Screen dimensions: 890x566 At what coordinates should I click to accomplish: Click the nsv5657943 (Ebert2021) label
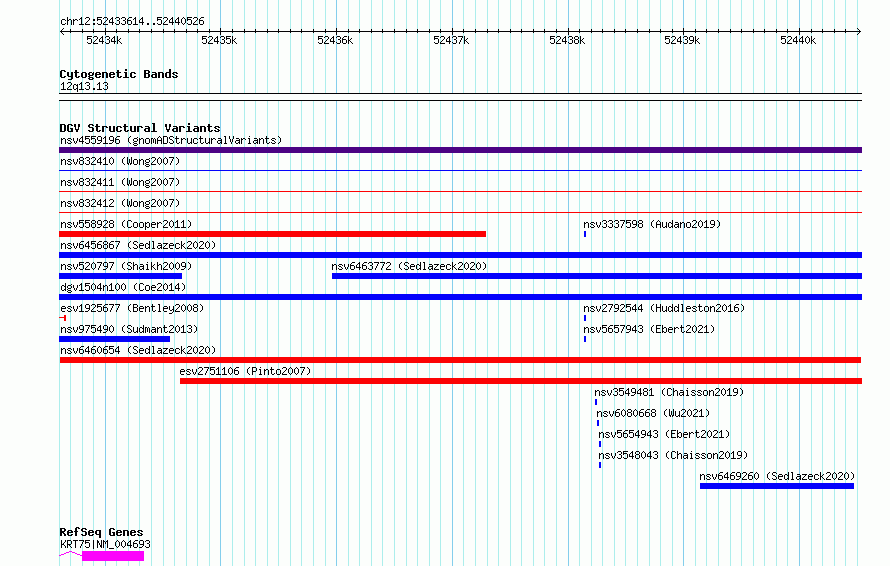click(x=649, y=329)
